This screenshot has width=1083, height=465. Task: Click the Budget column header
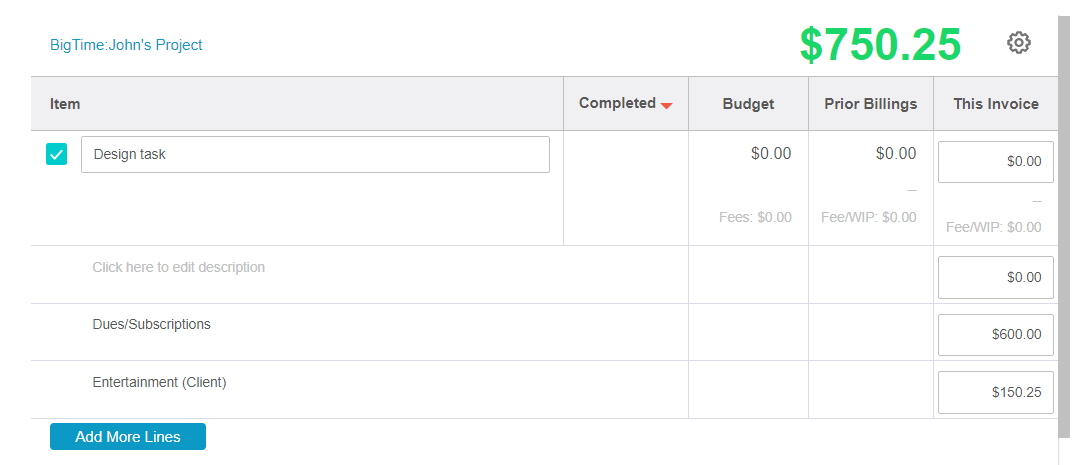click(x=748, y=104)
